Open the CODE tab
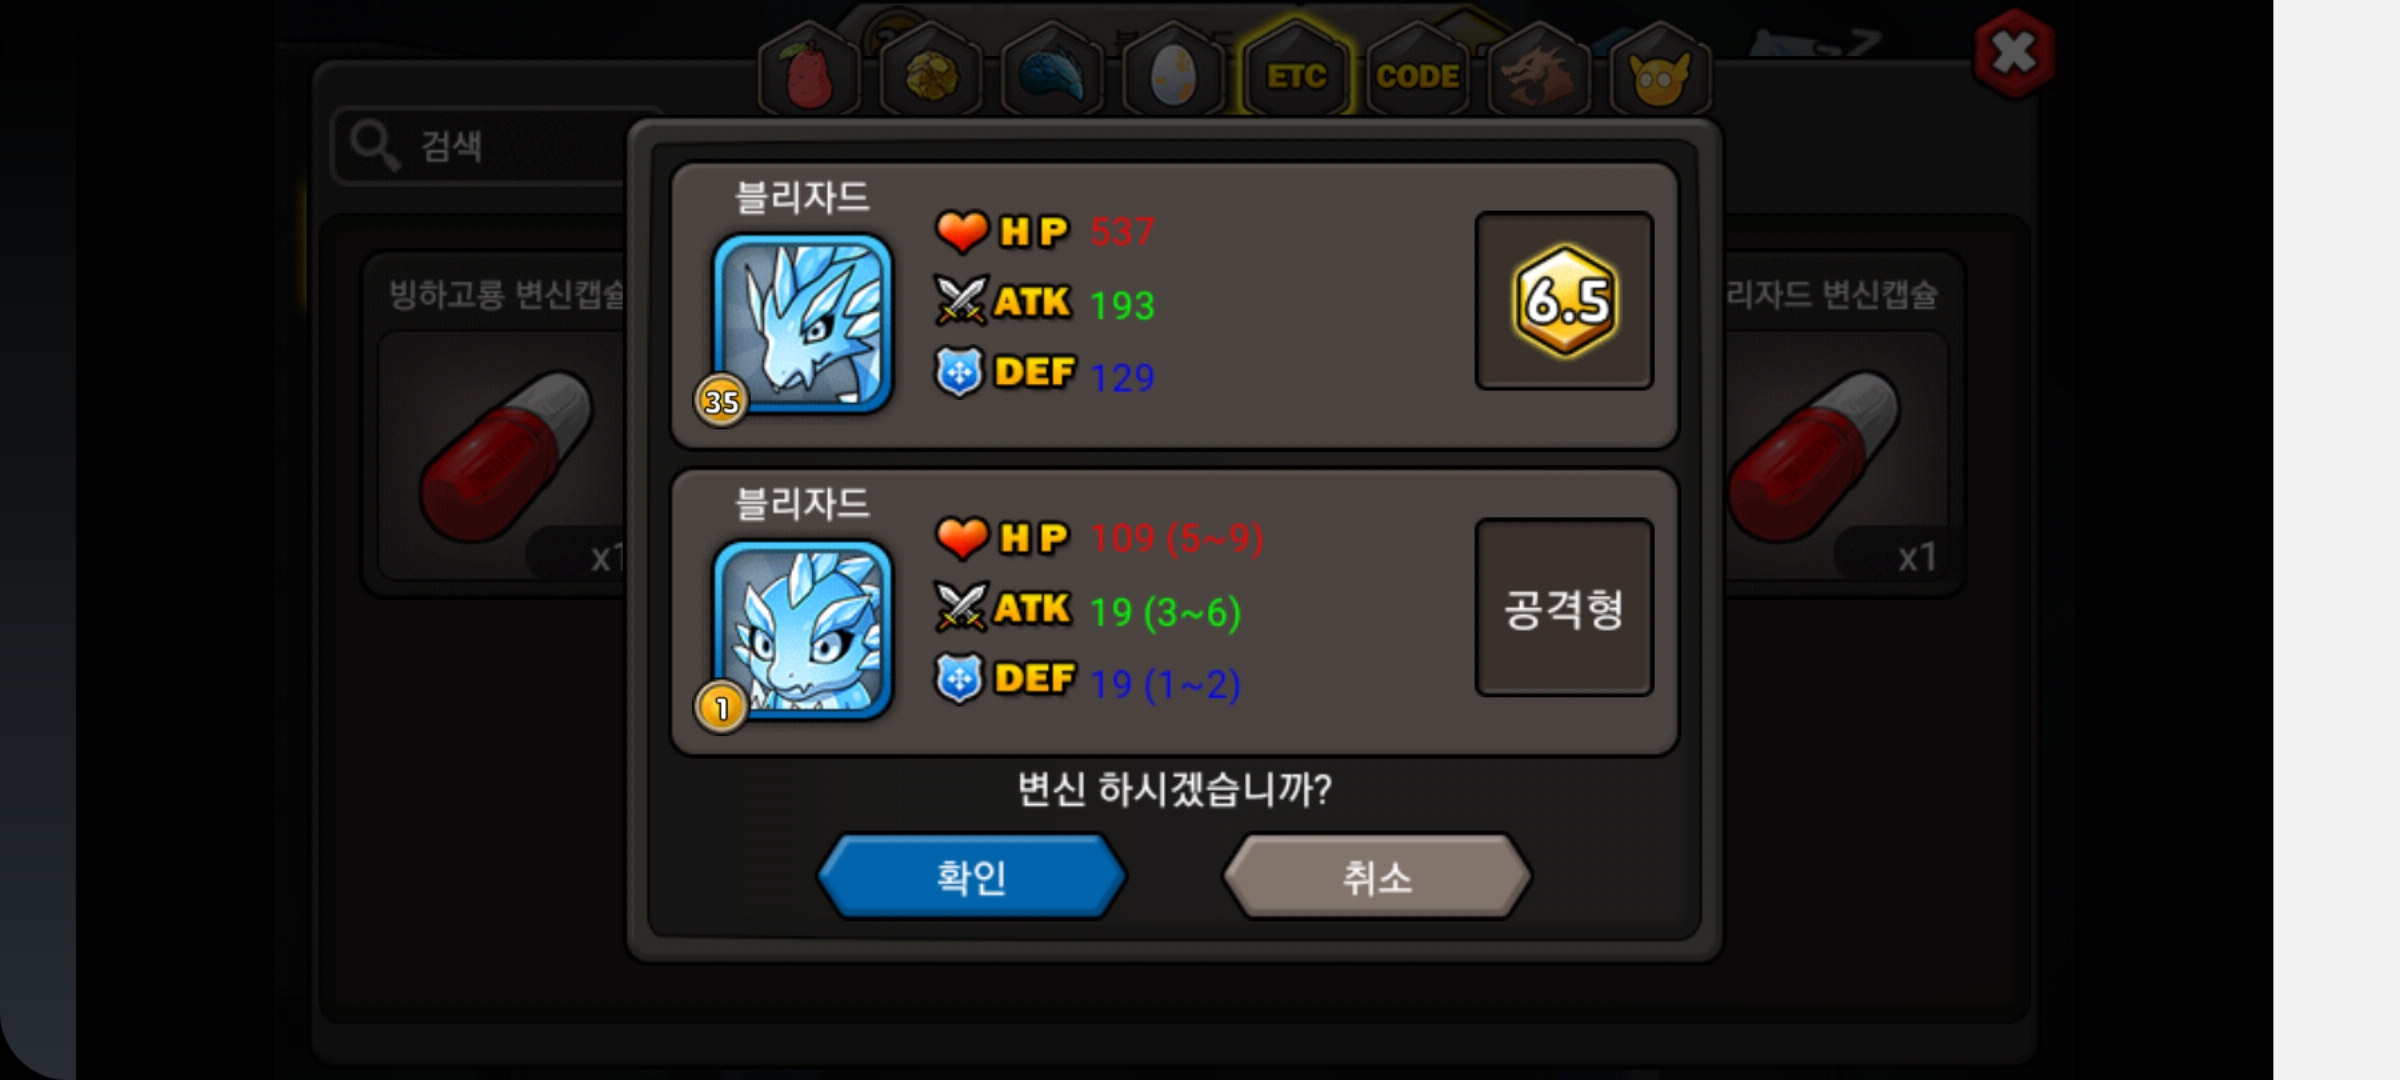Viewport: 2400px width, 1080px height. pos(1418,72)
